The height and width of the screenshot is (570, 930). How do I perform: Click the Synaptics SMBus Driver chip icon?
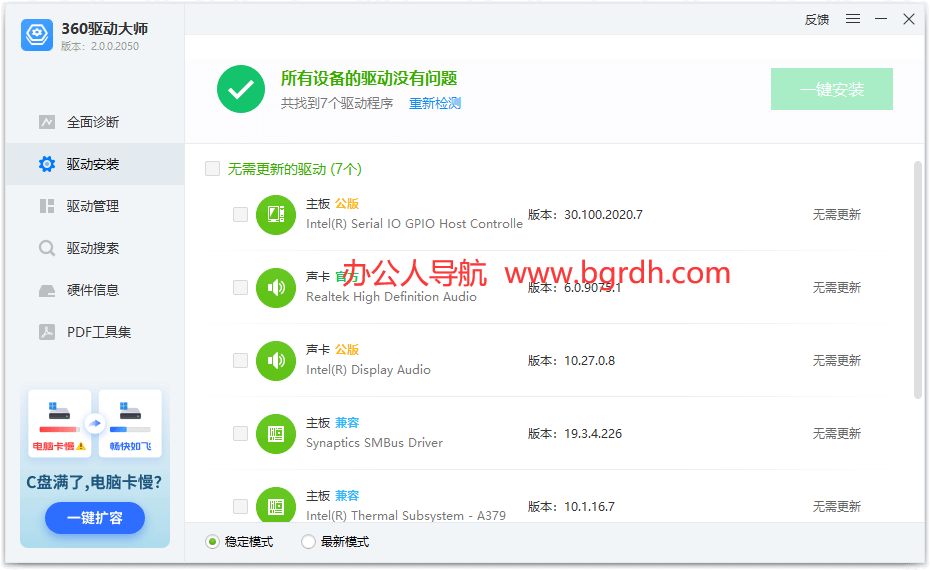pos(276,433)
